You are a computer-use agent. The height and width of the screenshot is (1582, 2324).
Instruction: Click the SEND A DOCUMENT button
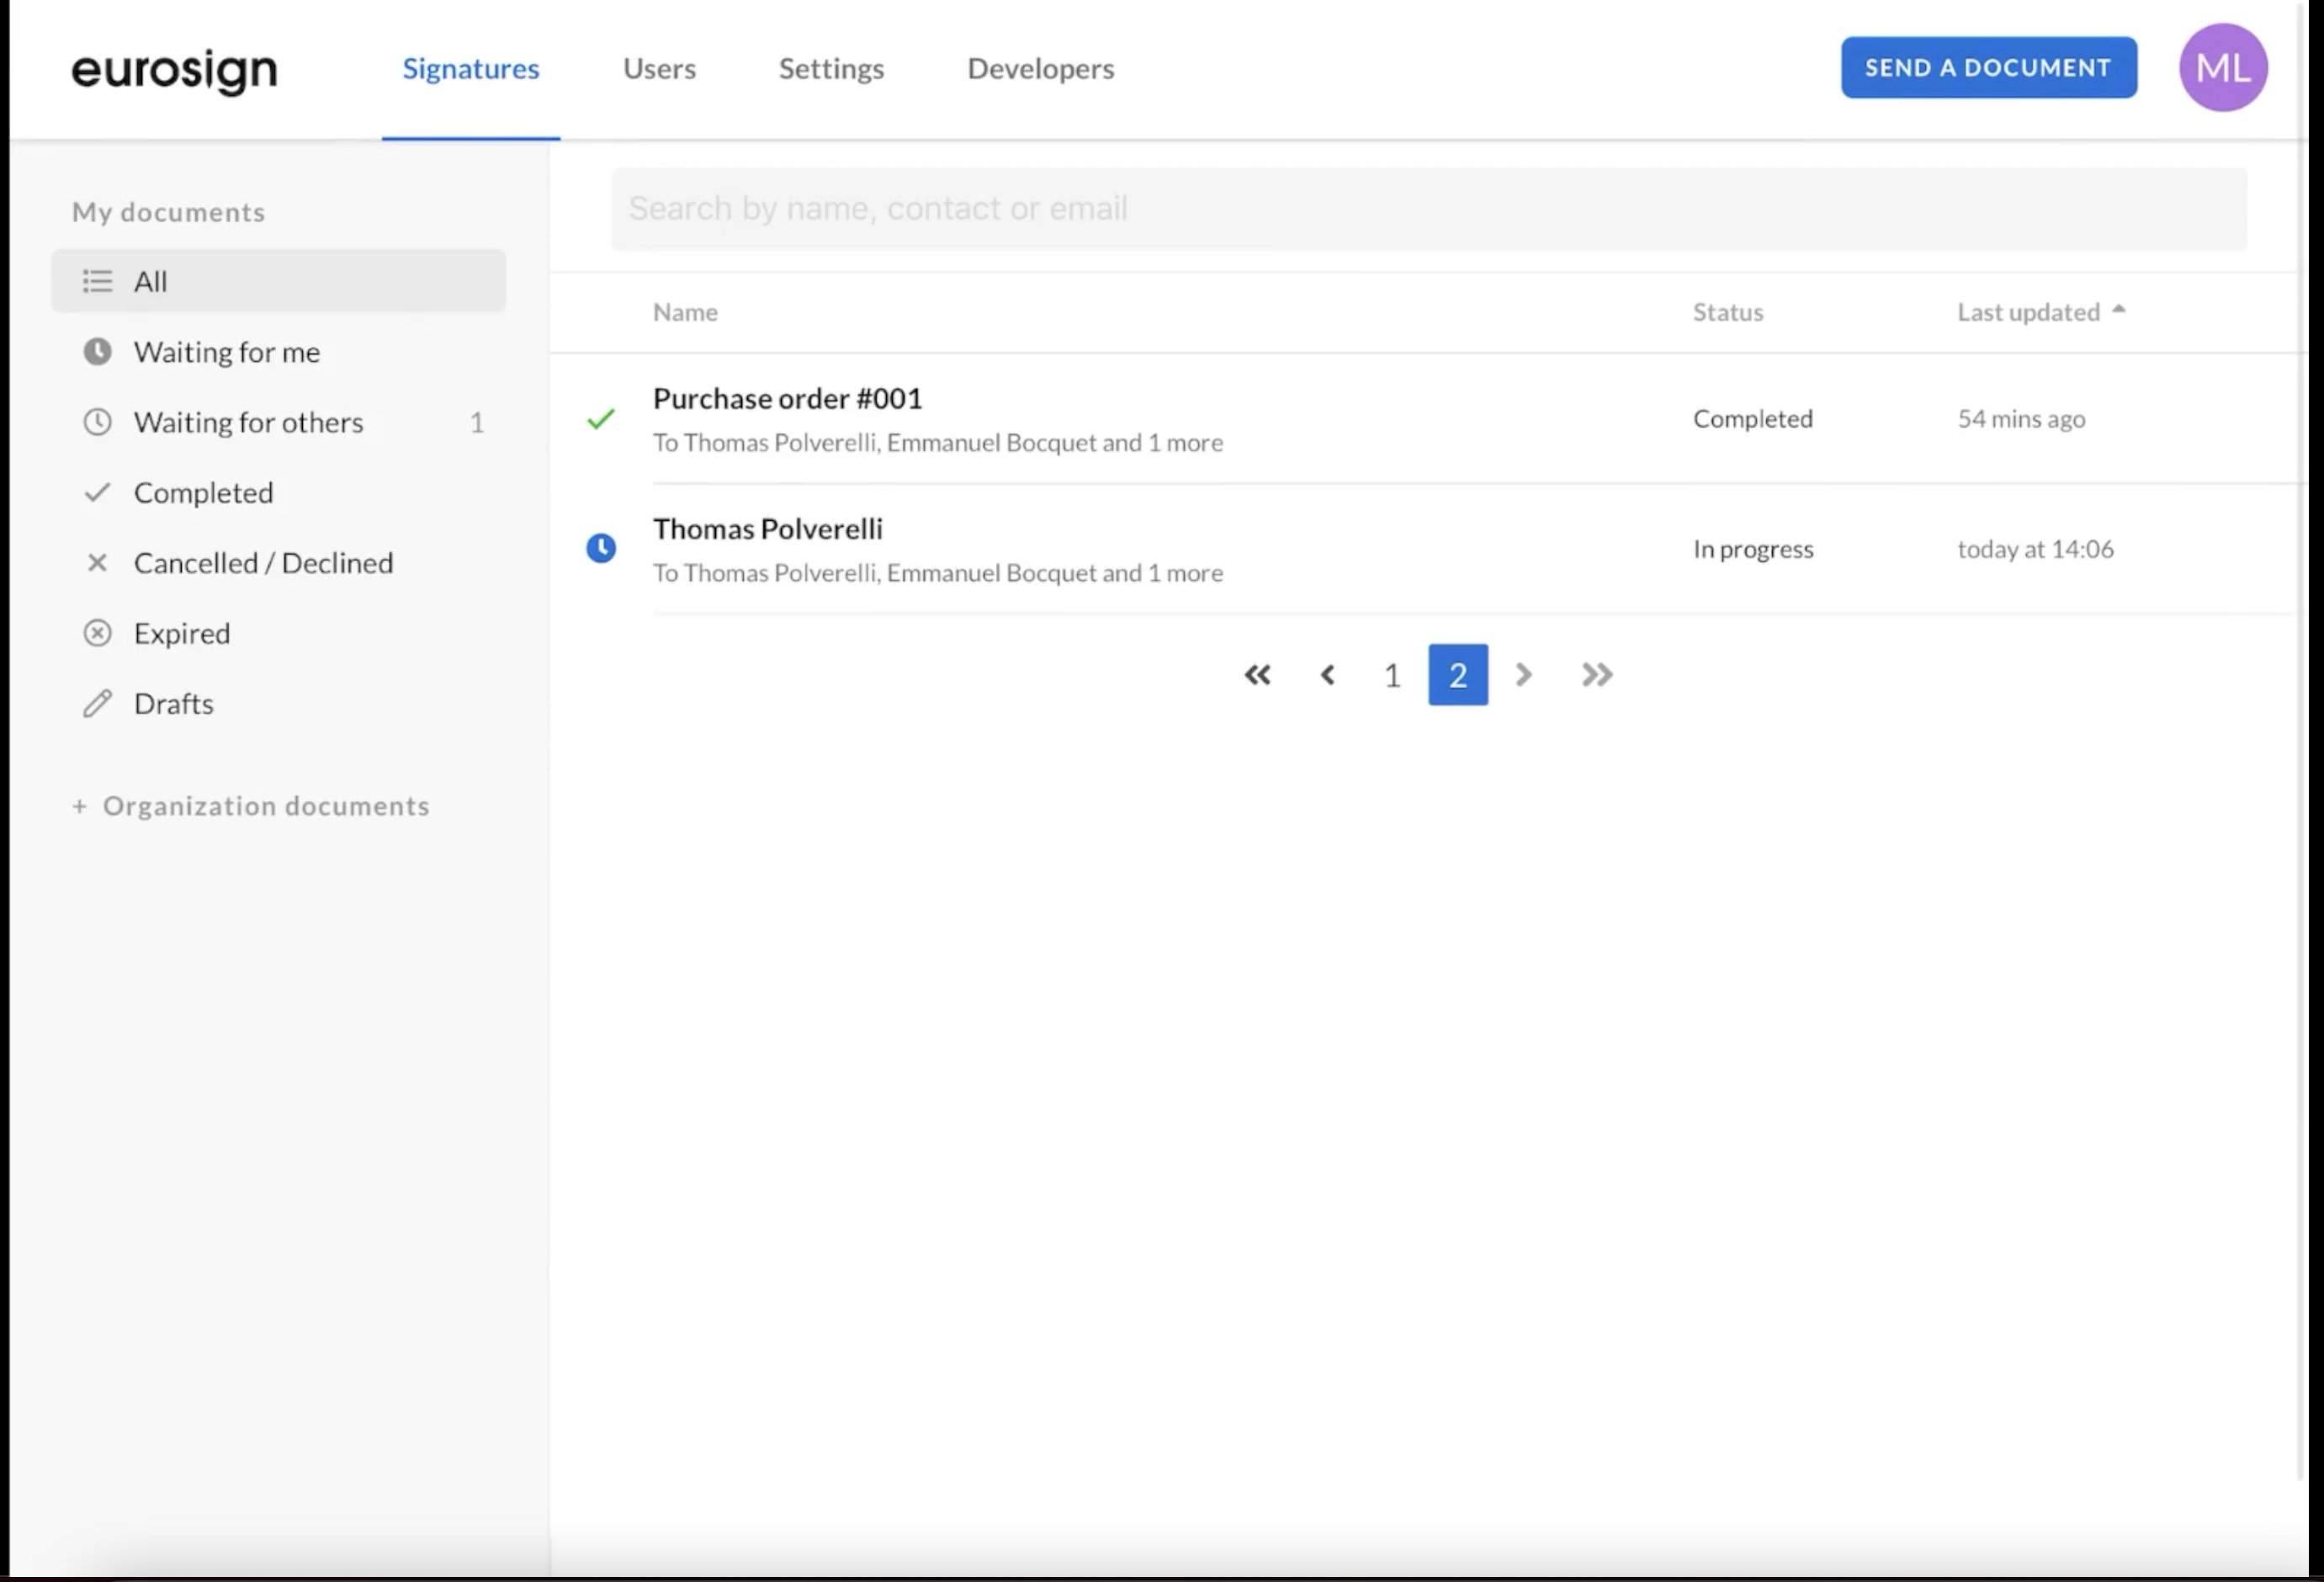[1989, 67]
